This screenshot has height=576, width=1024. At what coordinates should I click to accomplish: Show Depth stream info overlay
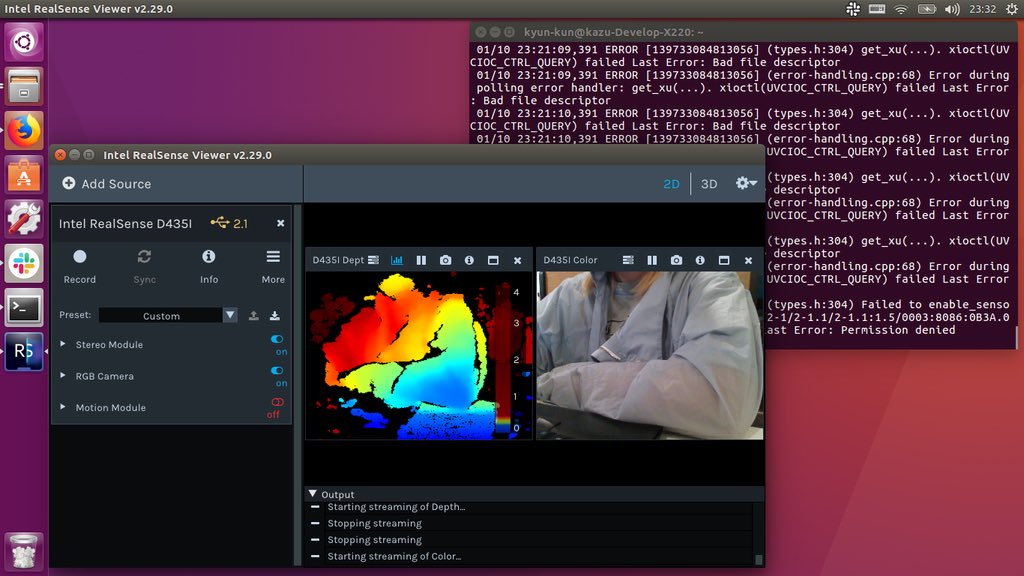[x=469, y=260]
